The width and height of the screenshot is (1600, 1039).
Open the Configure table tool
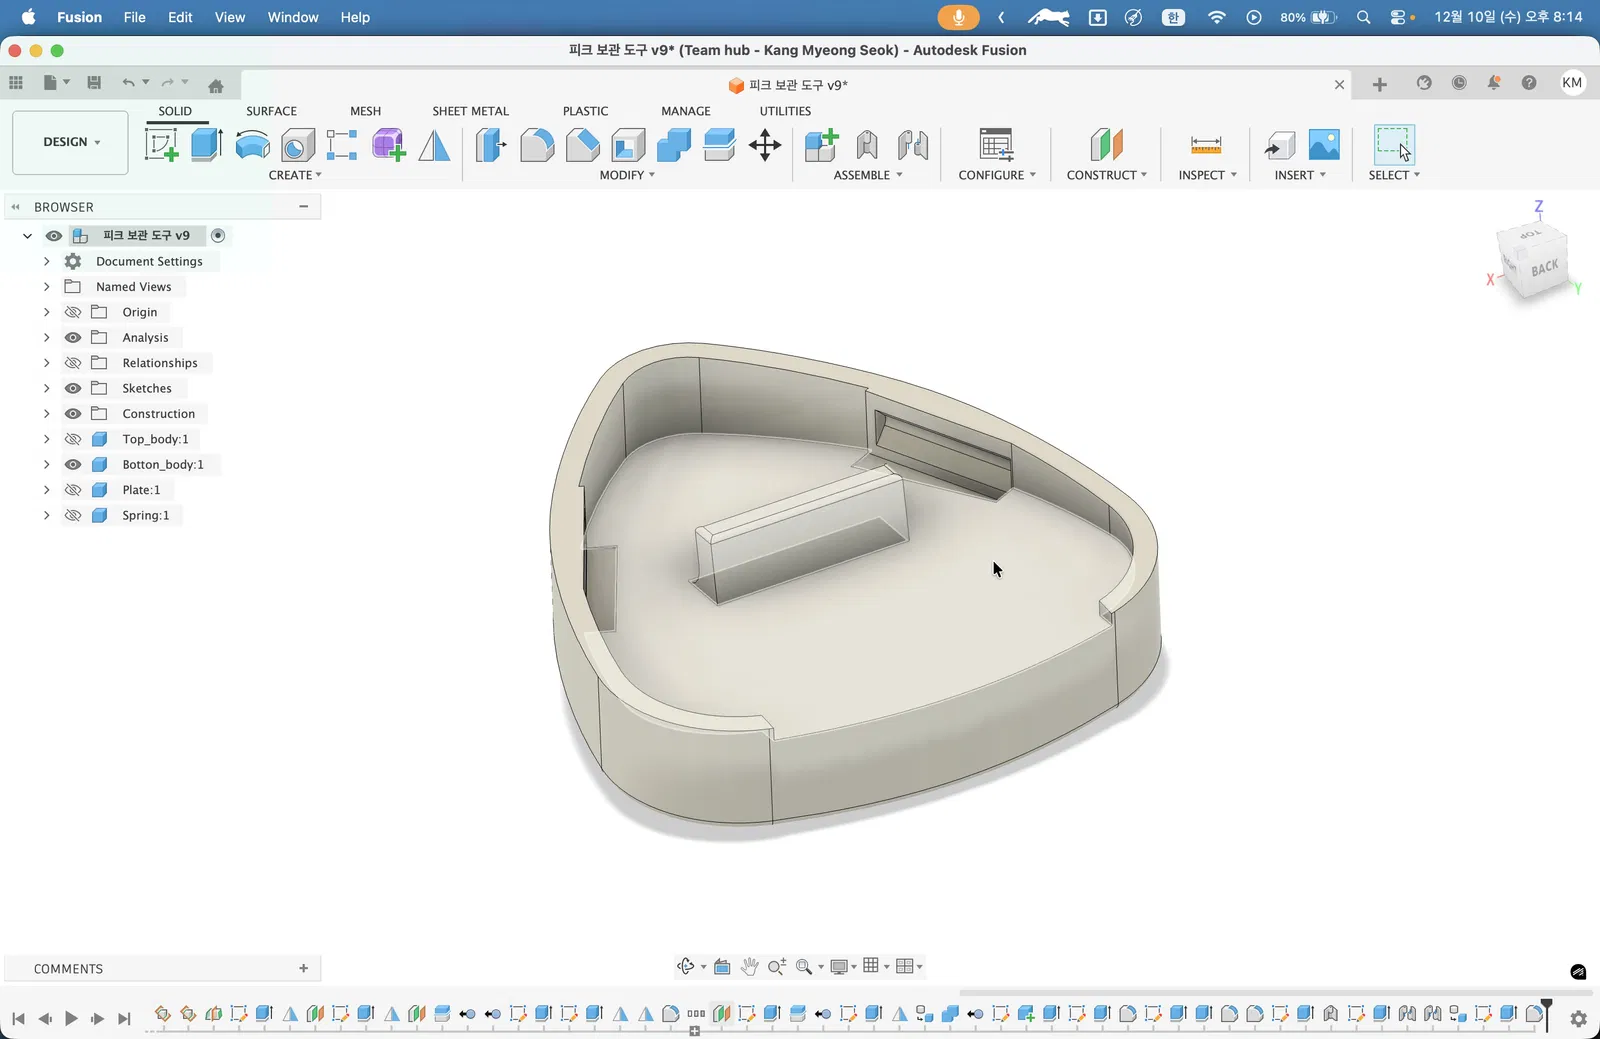(x=996, y=145)
